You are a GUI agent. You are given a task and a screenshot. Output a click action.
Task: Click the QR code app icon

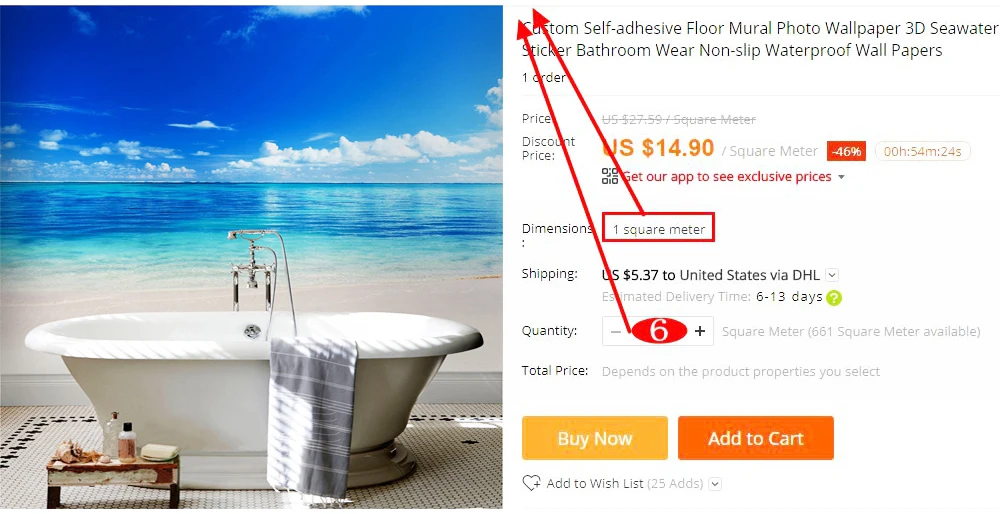pyautogui.click(x=610, y=176)
